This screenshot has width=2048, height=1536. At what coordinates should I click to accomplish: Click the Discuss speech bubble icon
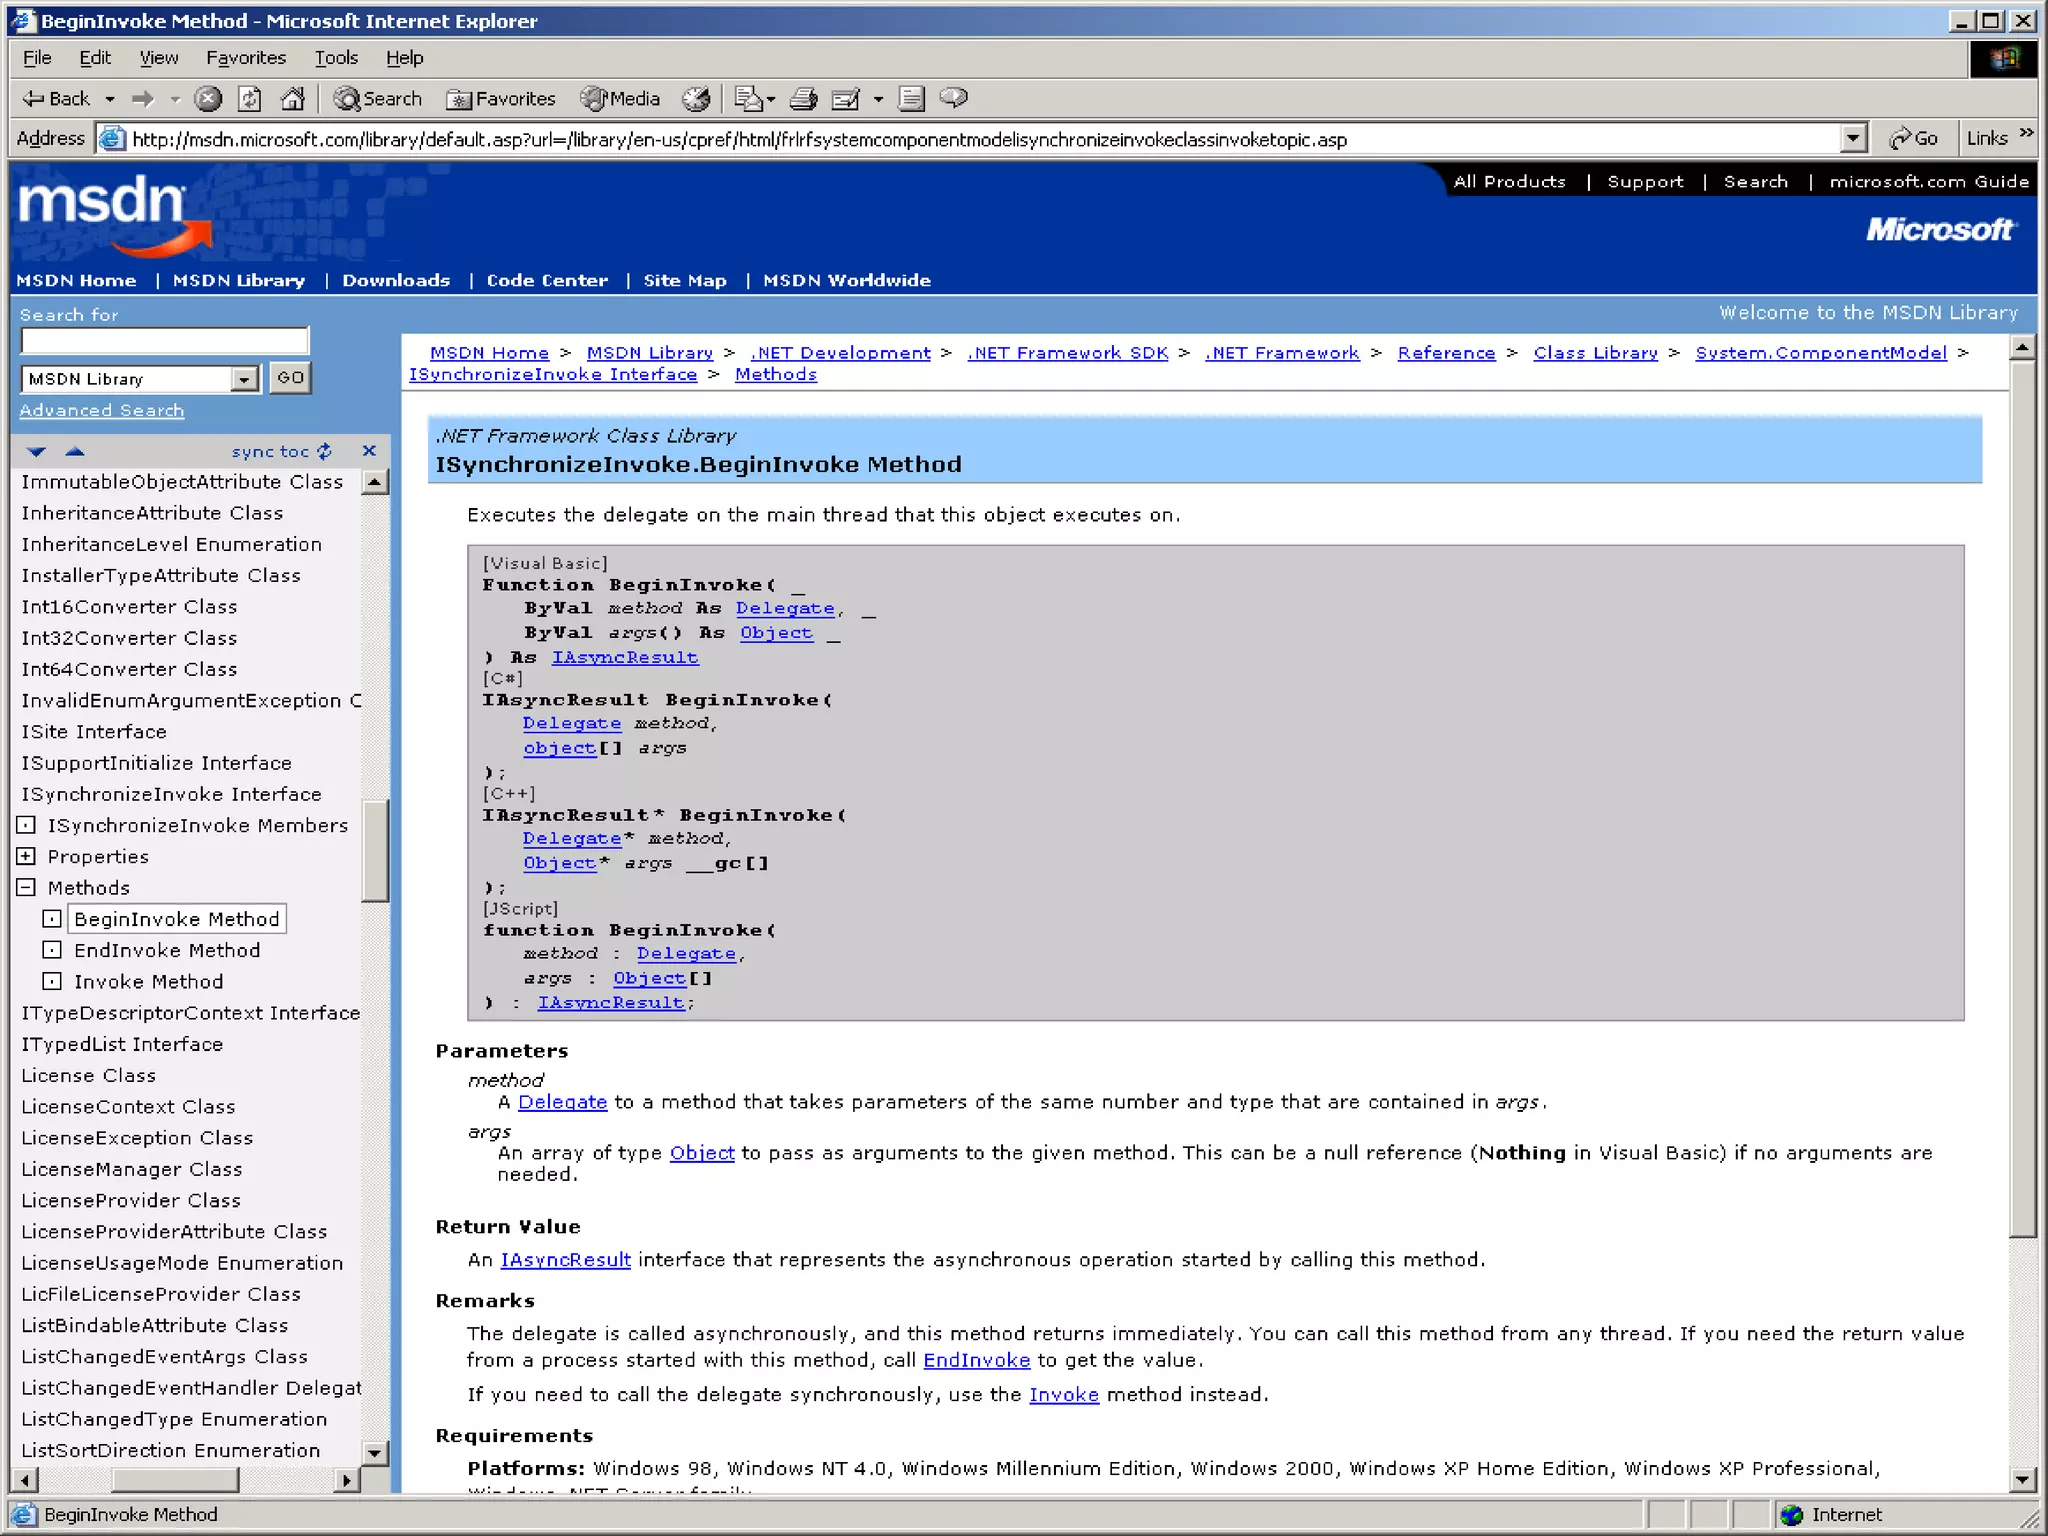(954, 98)
